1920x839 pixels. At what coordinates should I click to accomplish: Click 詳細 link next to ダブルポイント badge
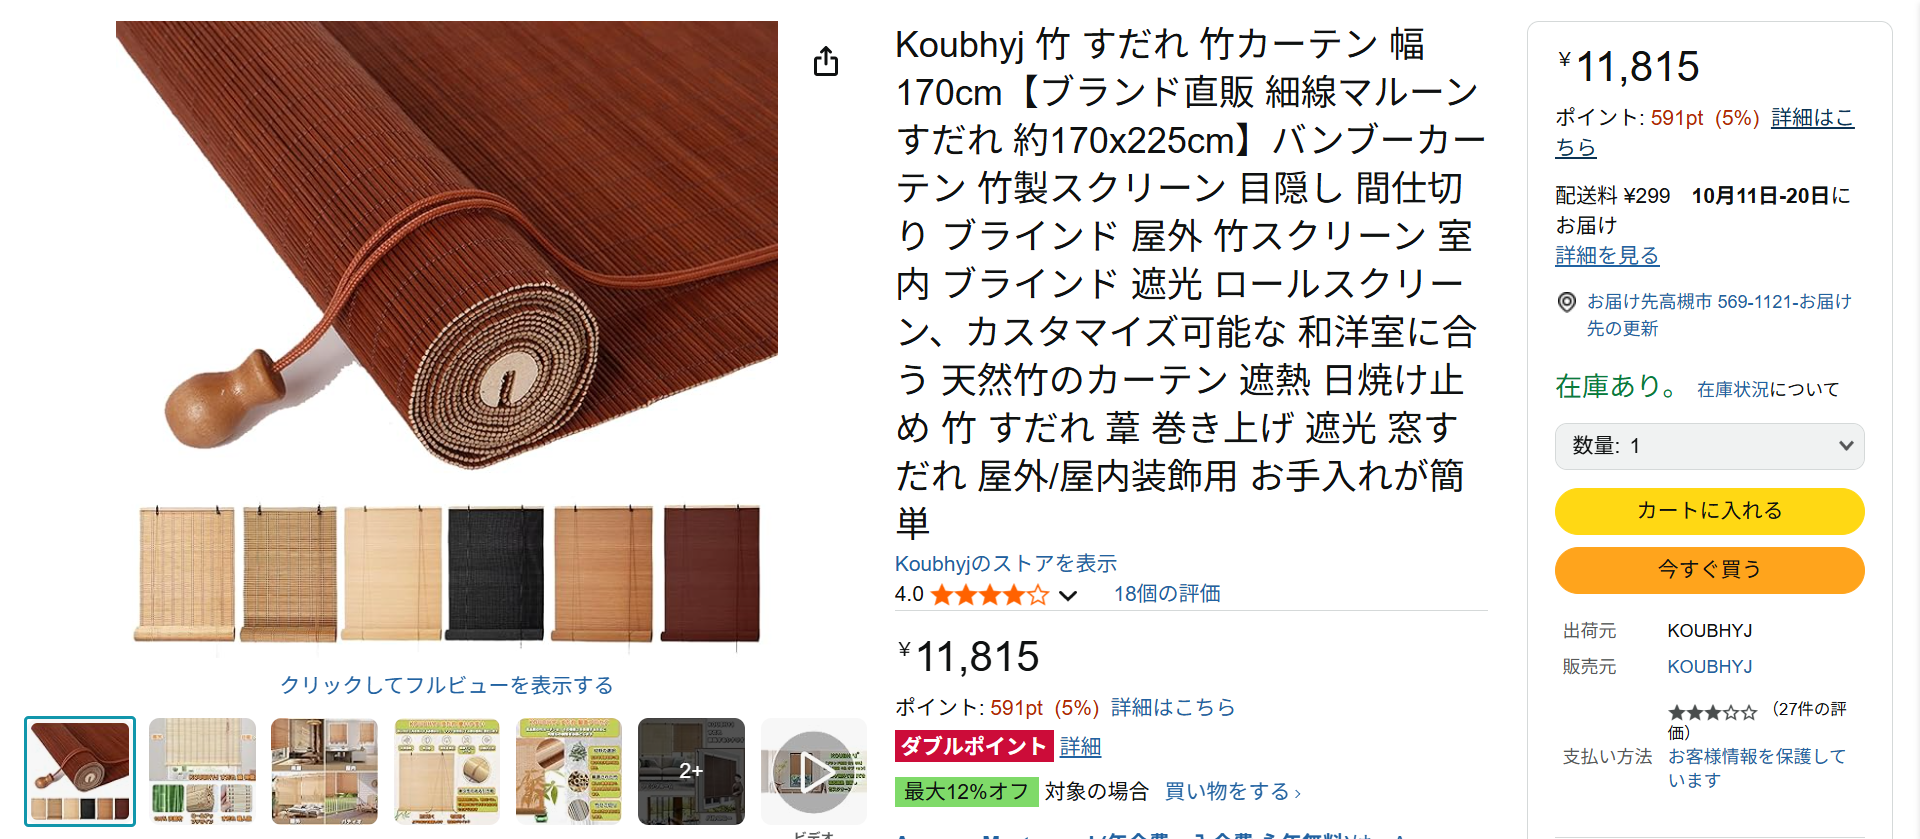click(x=1080, y=747)
